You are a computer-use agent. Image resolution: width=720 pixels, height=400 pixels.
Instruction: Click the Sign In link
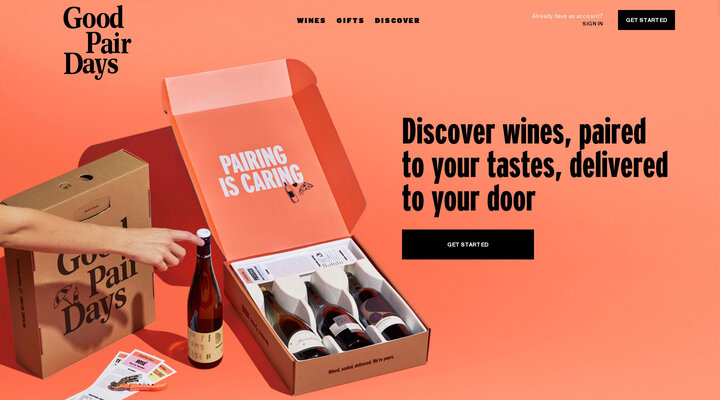coord(592,24)
